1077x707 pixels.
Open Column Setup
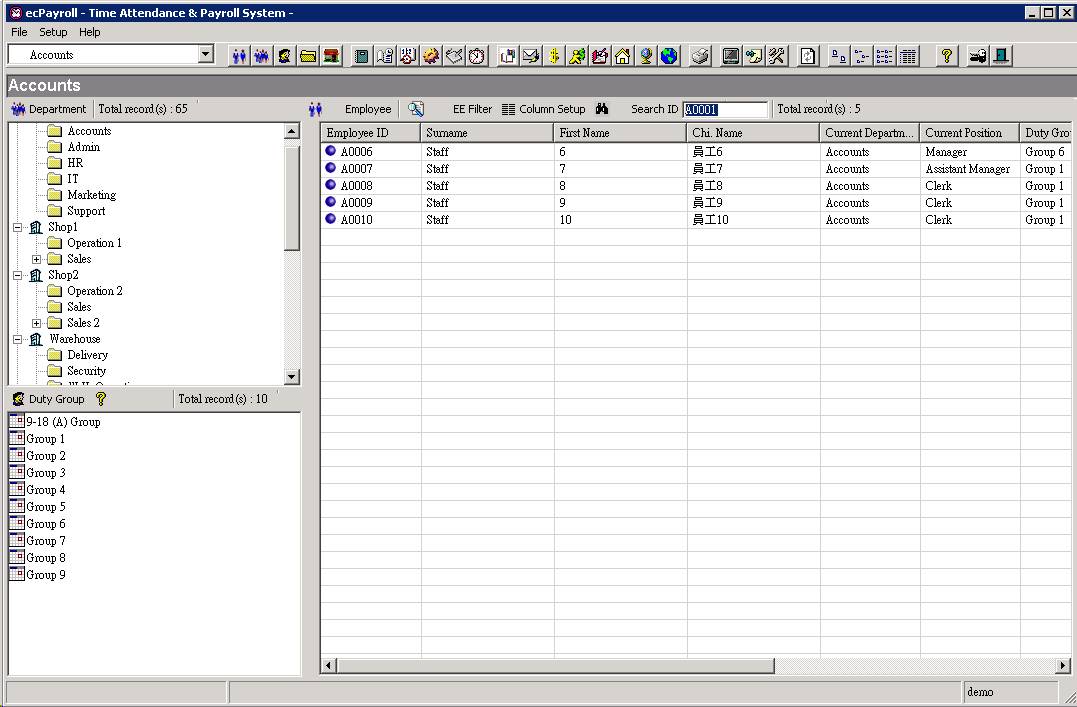pos(543,109)
